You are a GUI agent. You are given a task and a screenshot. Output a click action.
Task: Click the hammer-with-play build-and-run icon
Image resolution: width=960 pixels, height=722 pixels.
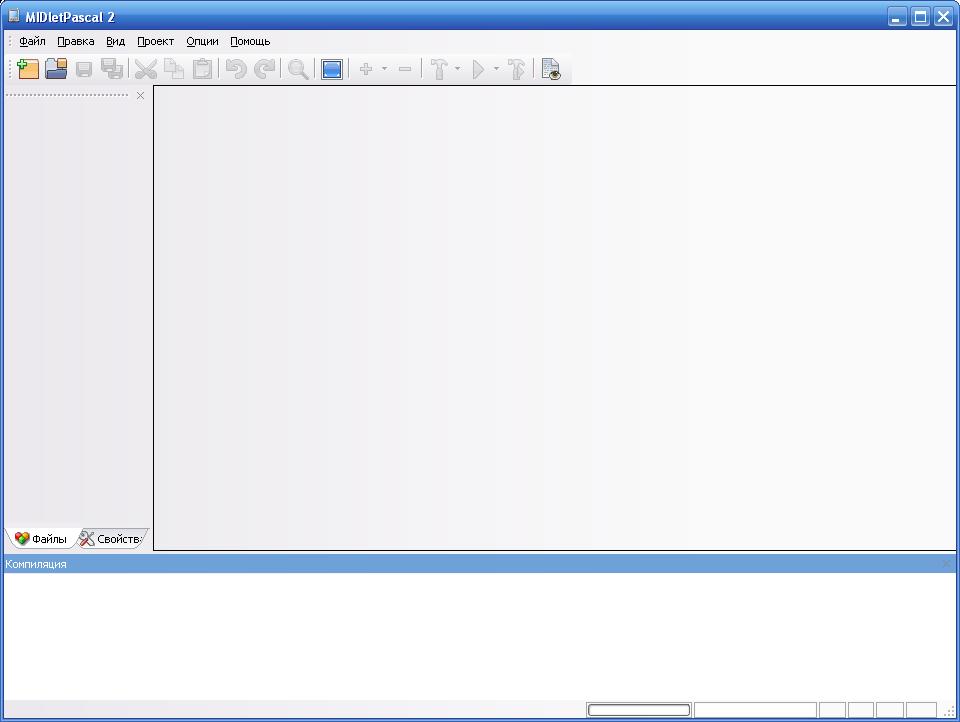click(517, 69)
